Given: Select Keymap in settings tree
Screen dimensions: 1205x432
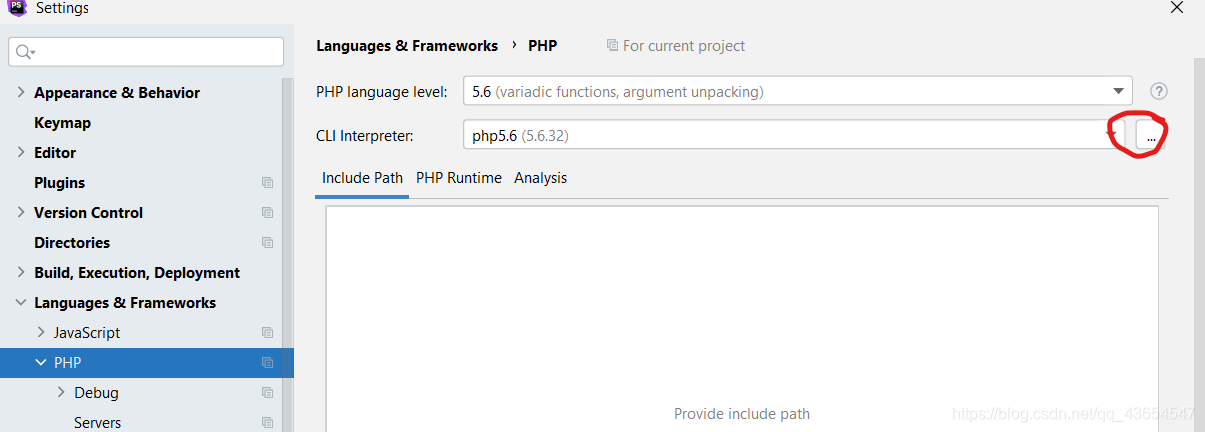Looking at the screenshot, I should click(x=62, y=123).
